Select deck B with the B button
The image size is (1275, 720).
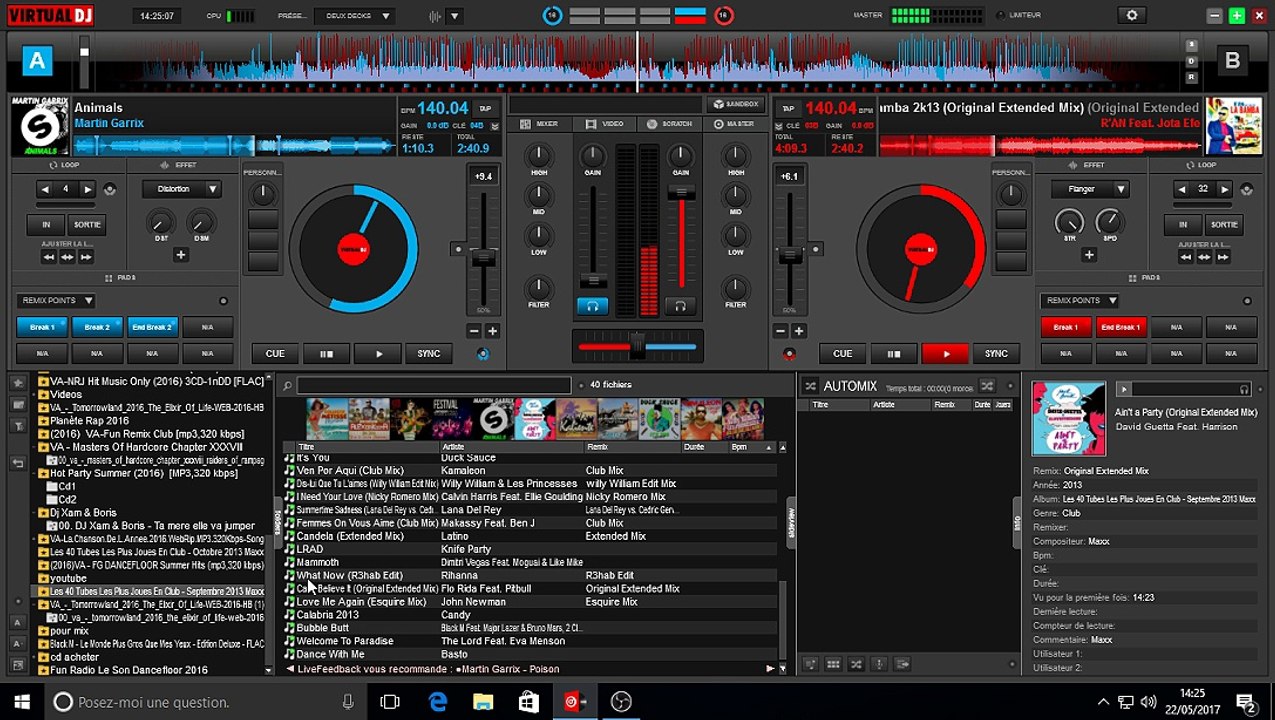coord(1232,61)
